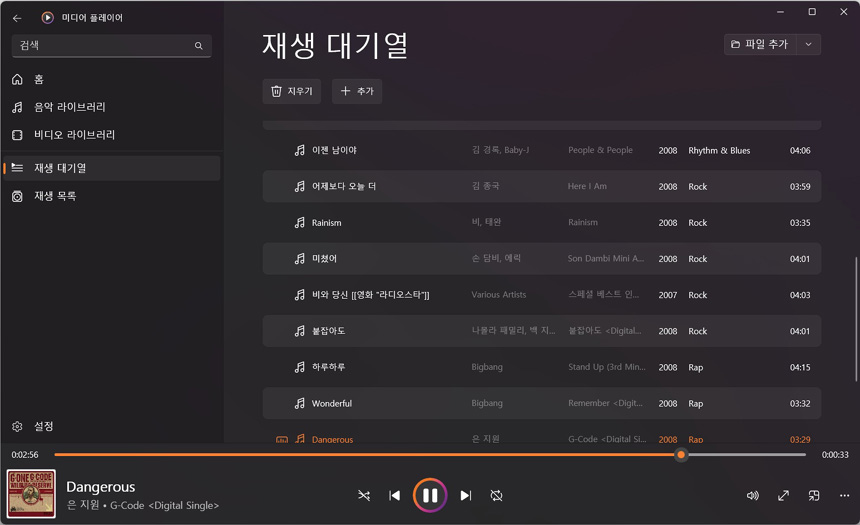Enter full screen with expand icon
The height and width of the screenshot is (525, 860).
coord(784,495)
